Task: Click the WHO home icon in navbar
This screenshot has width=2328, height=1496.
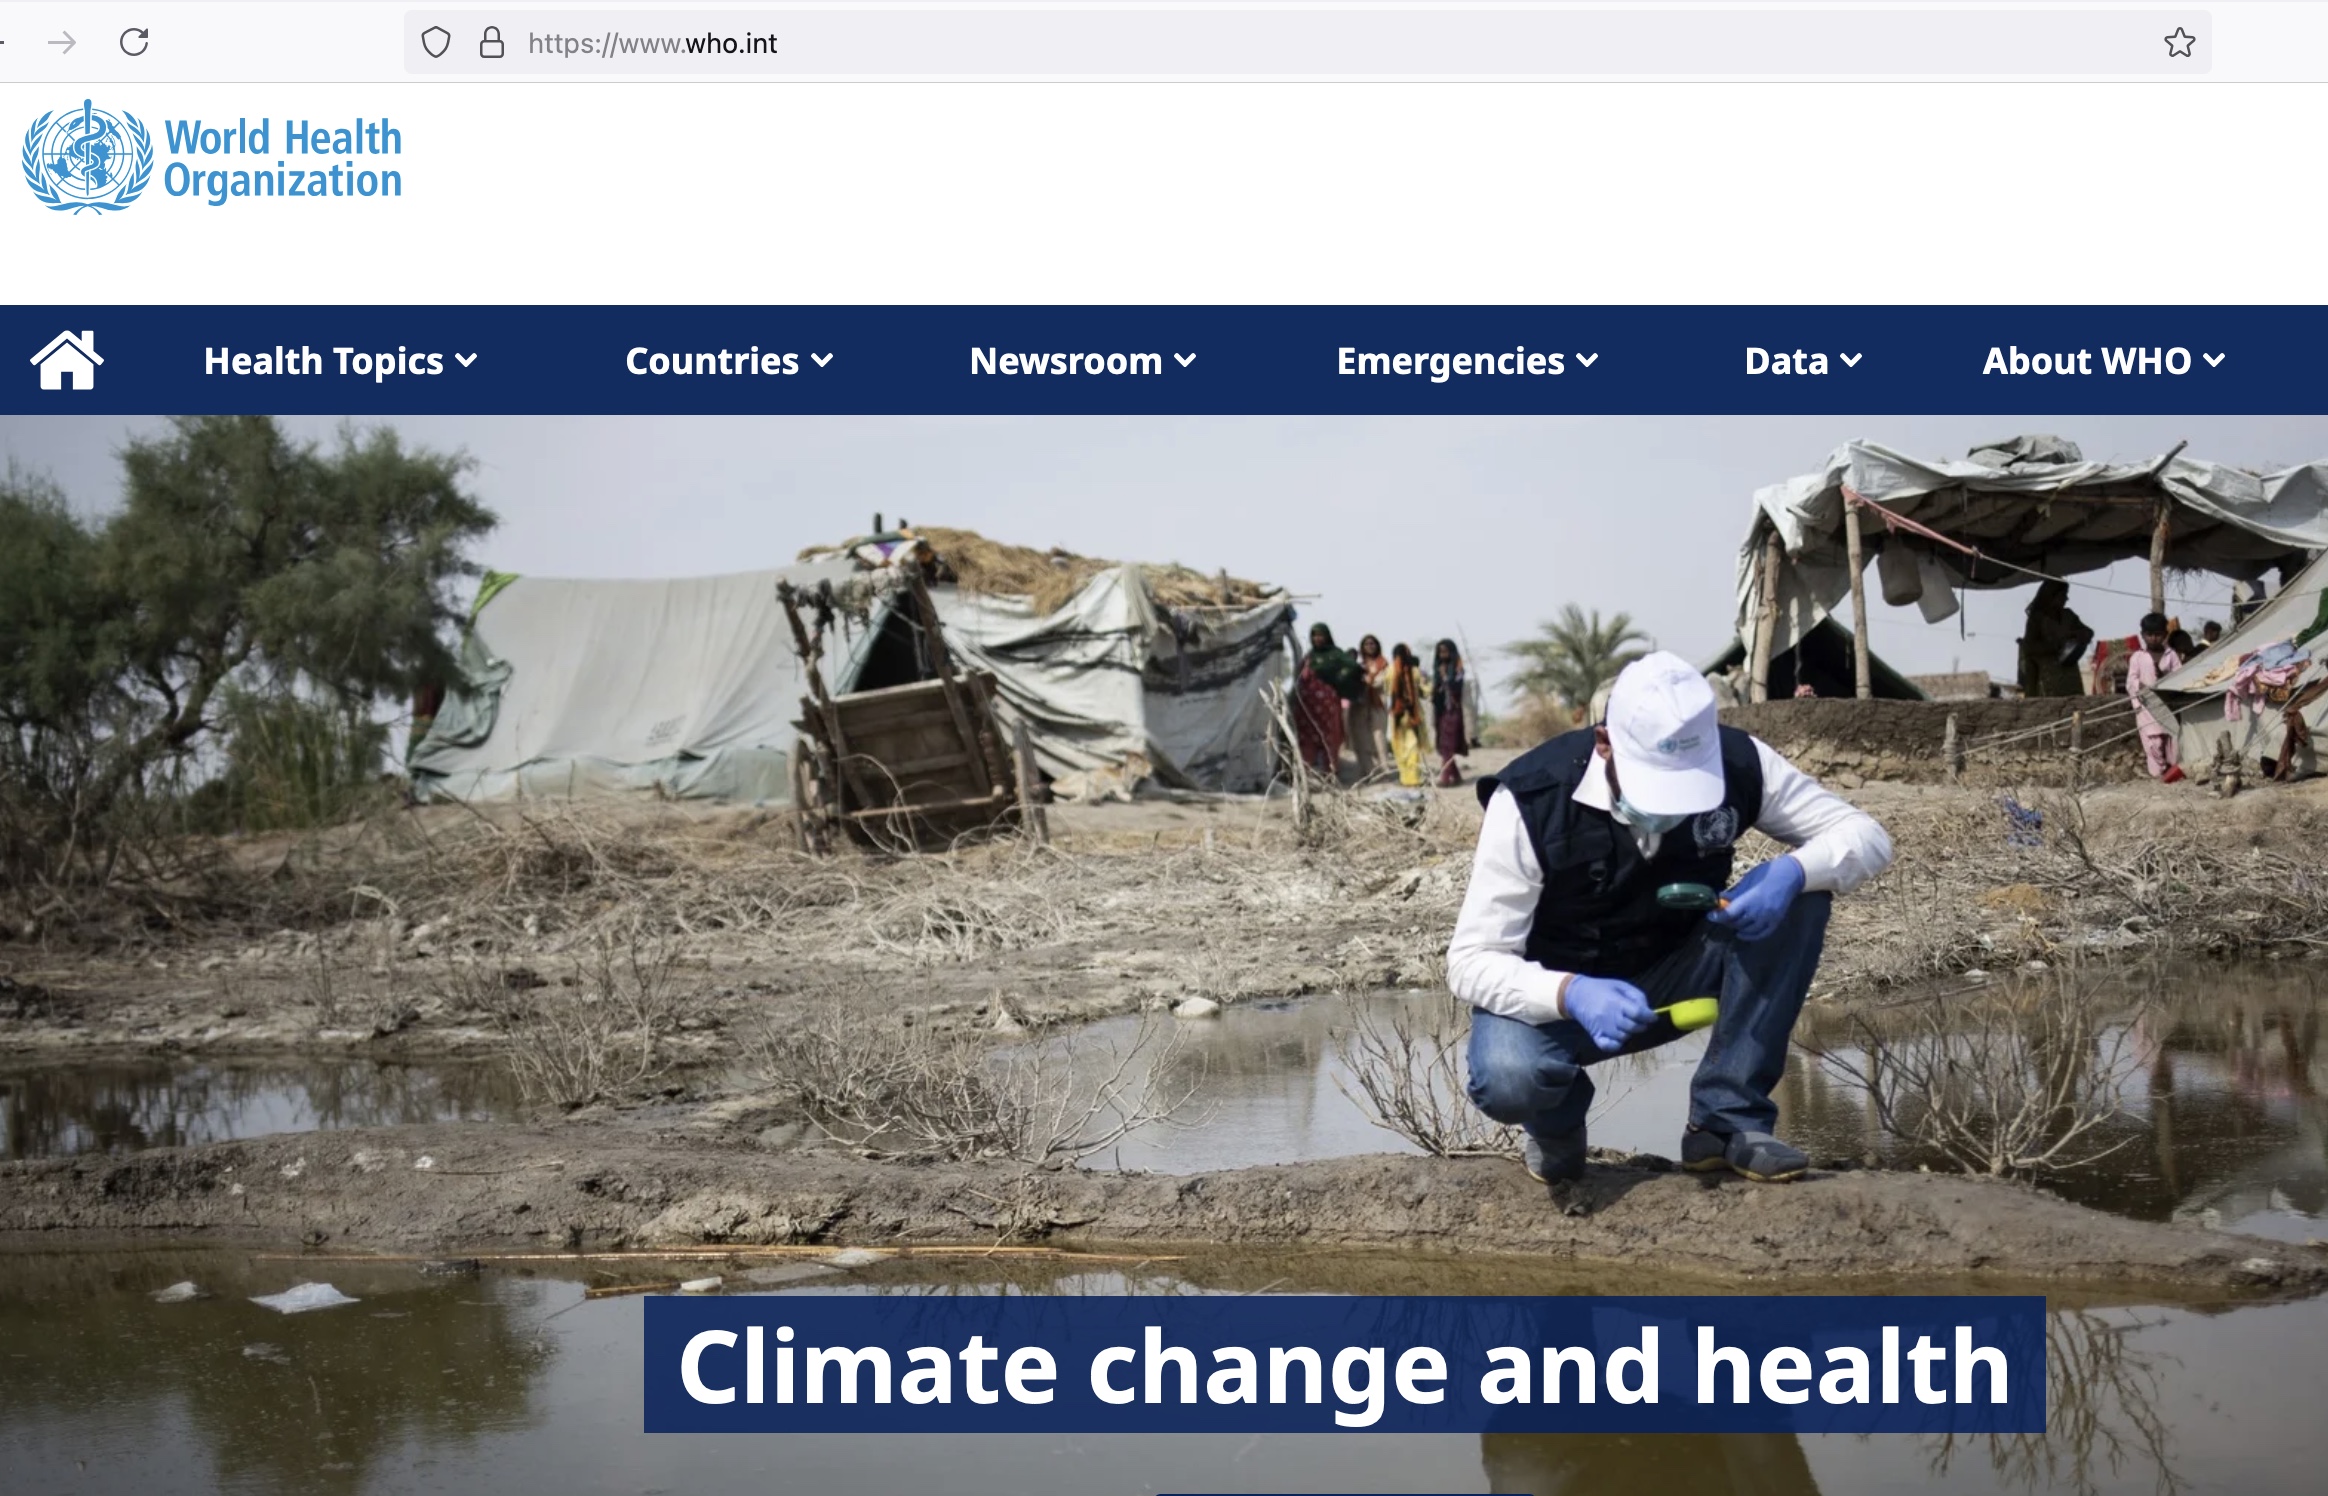Action: point(67,360)
